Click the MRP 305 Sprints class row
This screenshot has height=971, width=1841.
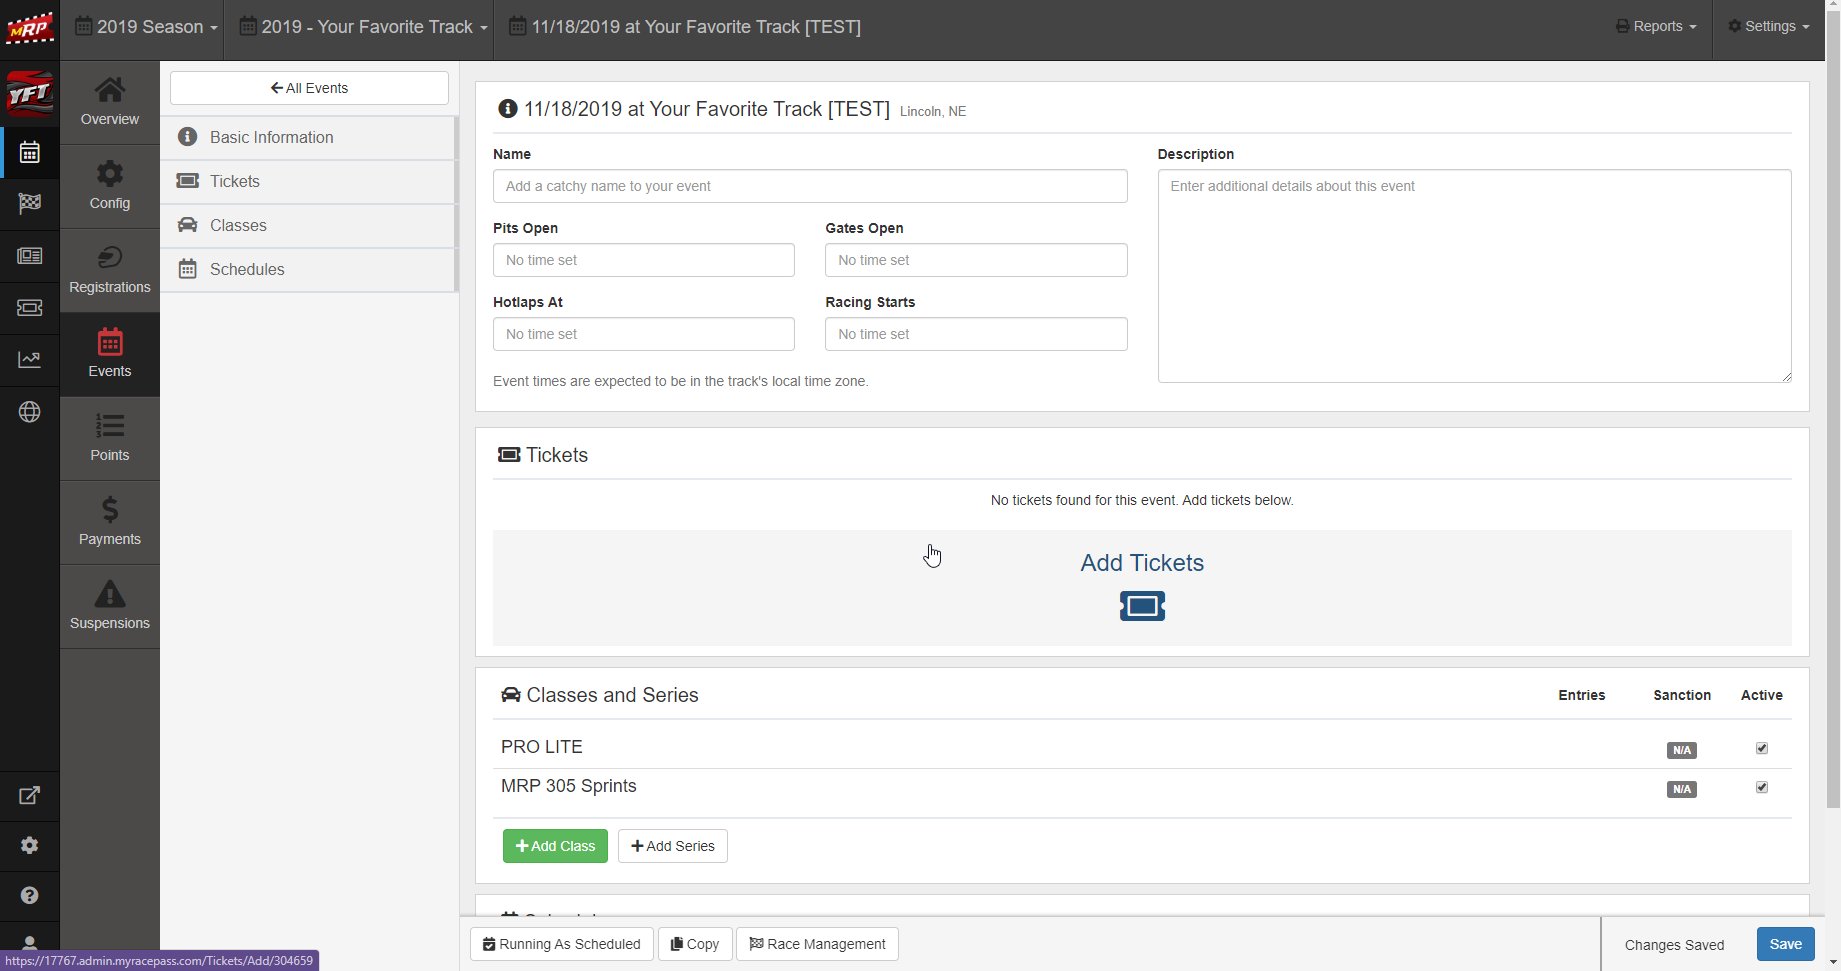point(1142,787)
